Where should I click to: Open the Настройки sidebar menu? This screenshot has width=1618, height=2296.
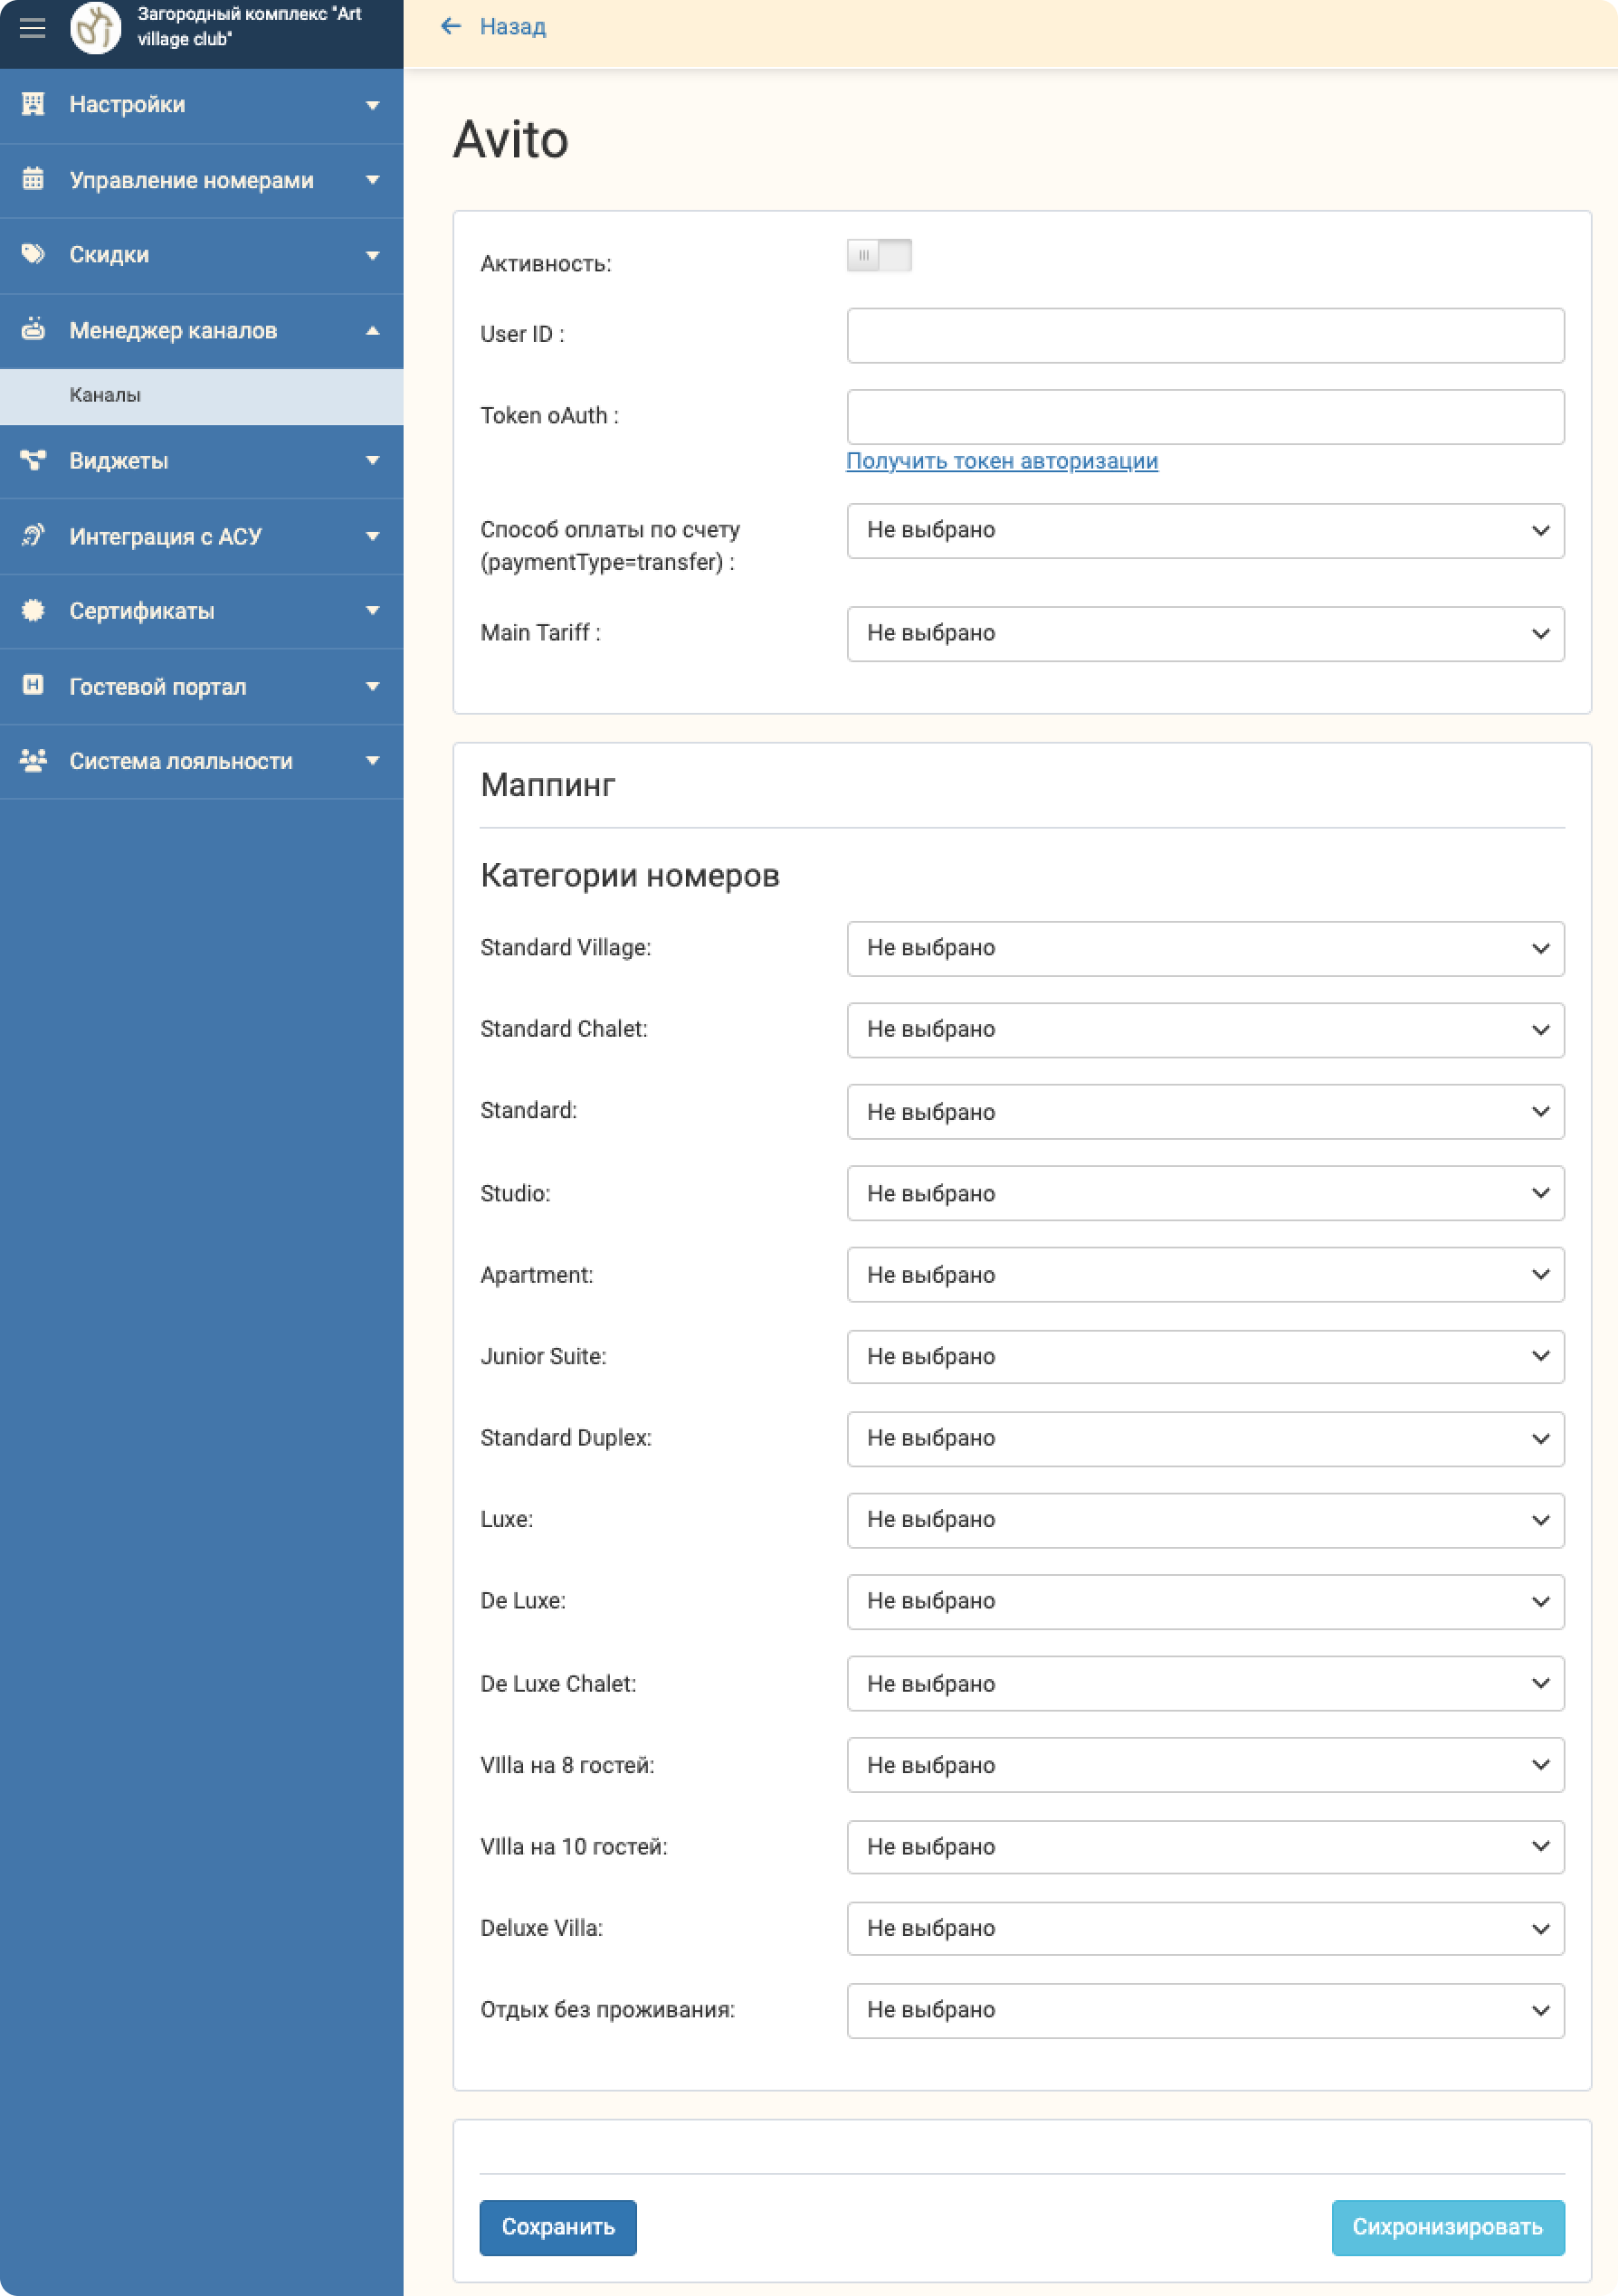pyautogui.click(x=202, y=105)
